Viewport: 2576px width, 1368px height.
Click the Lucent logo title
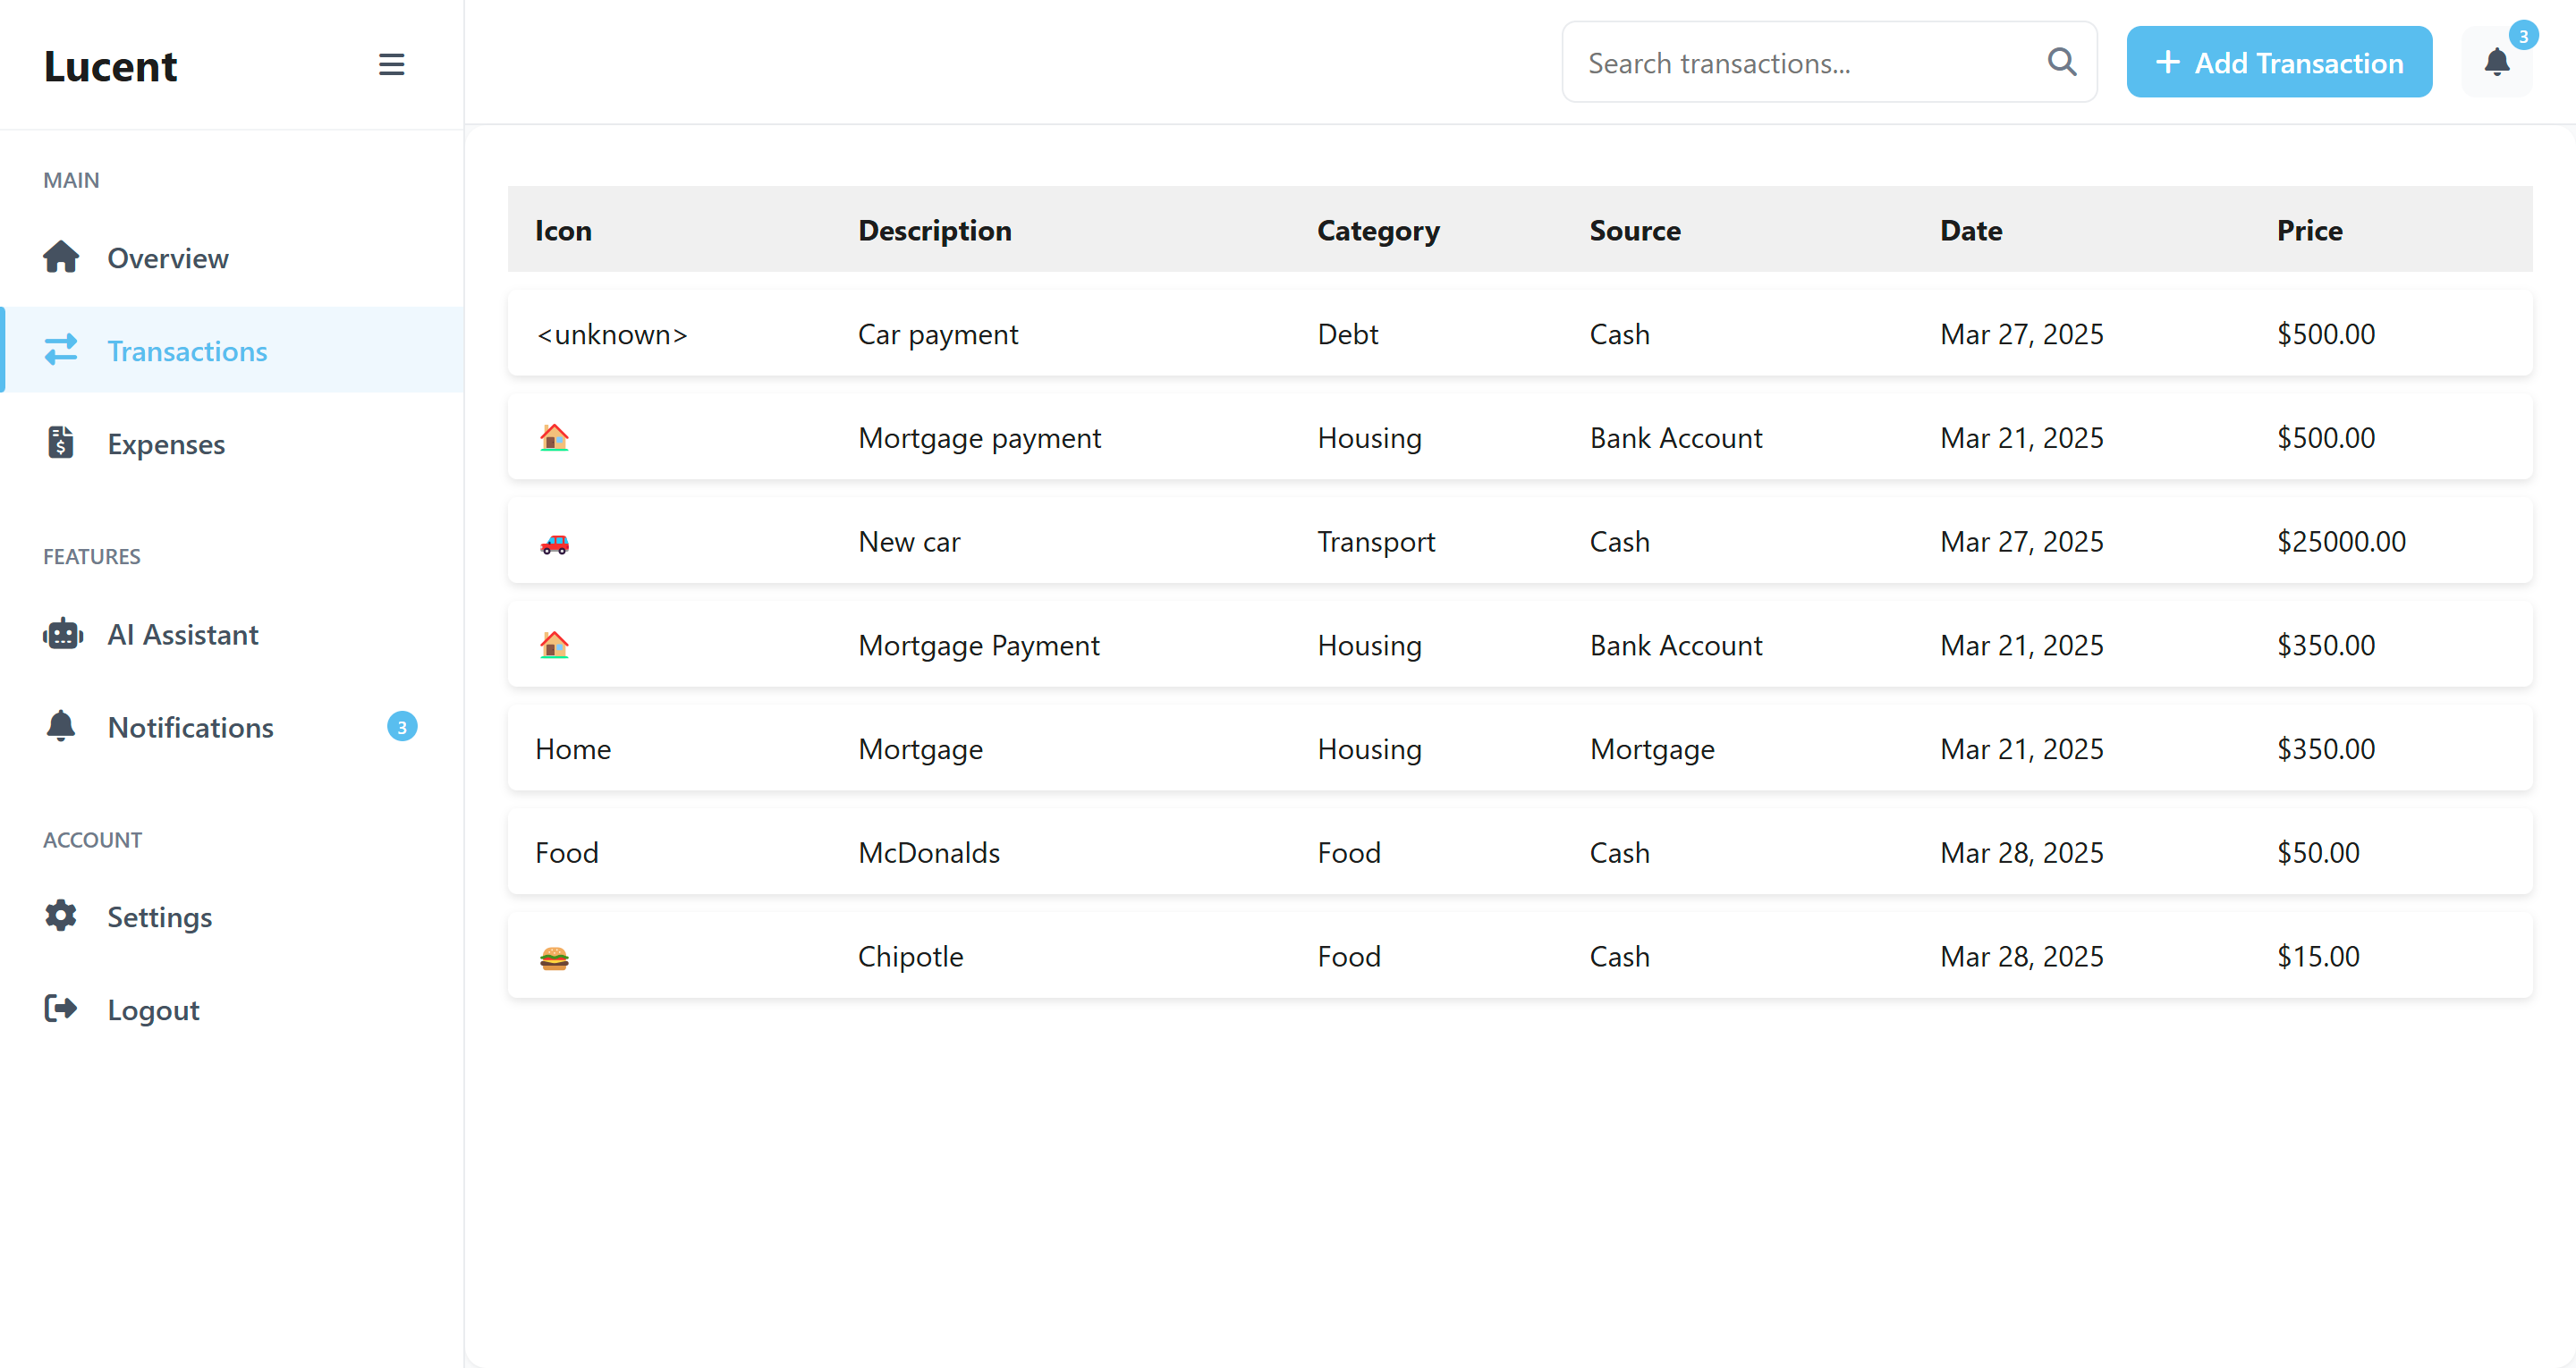tap(110, 66)
